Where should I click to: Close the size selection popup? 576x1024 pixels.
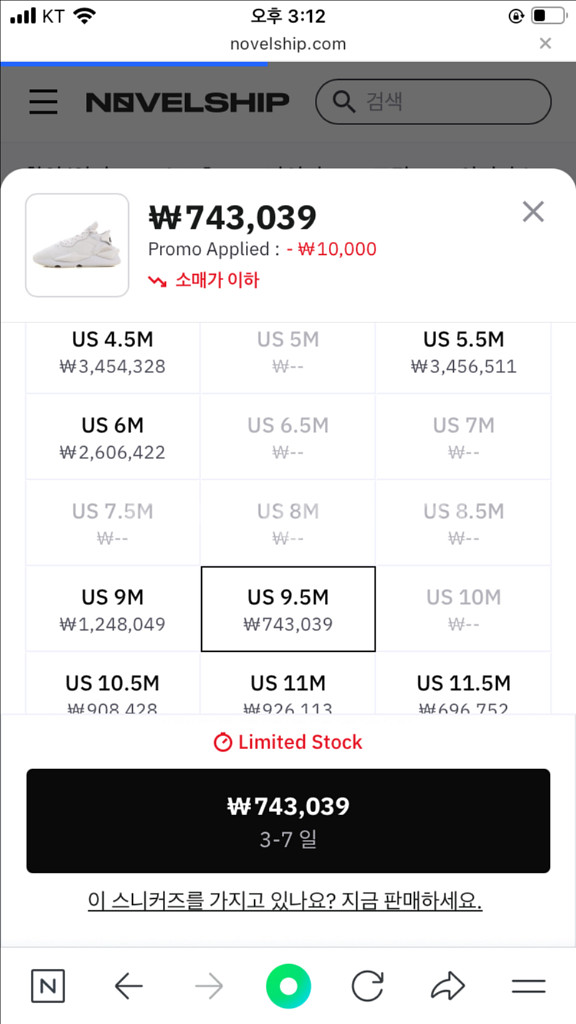pos(533,211)
